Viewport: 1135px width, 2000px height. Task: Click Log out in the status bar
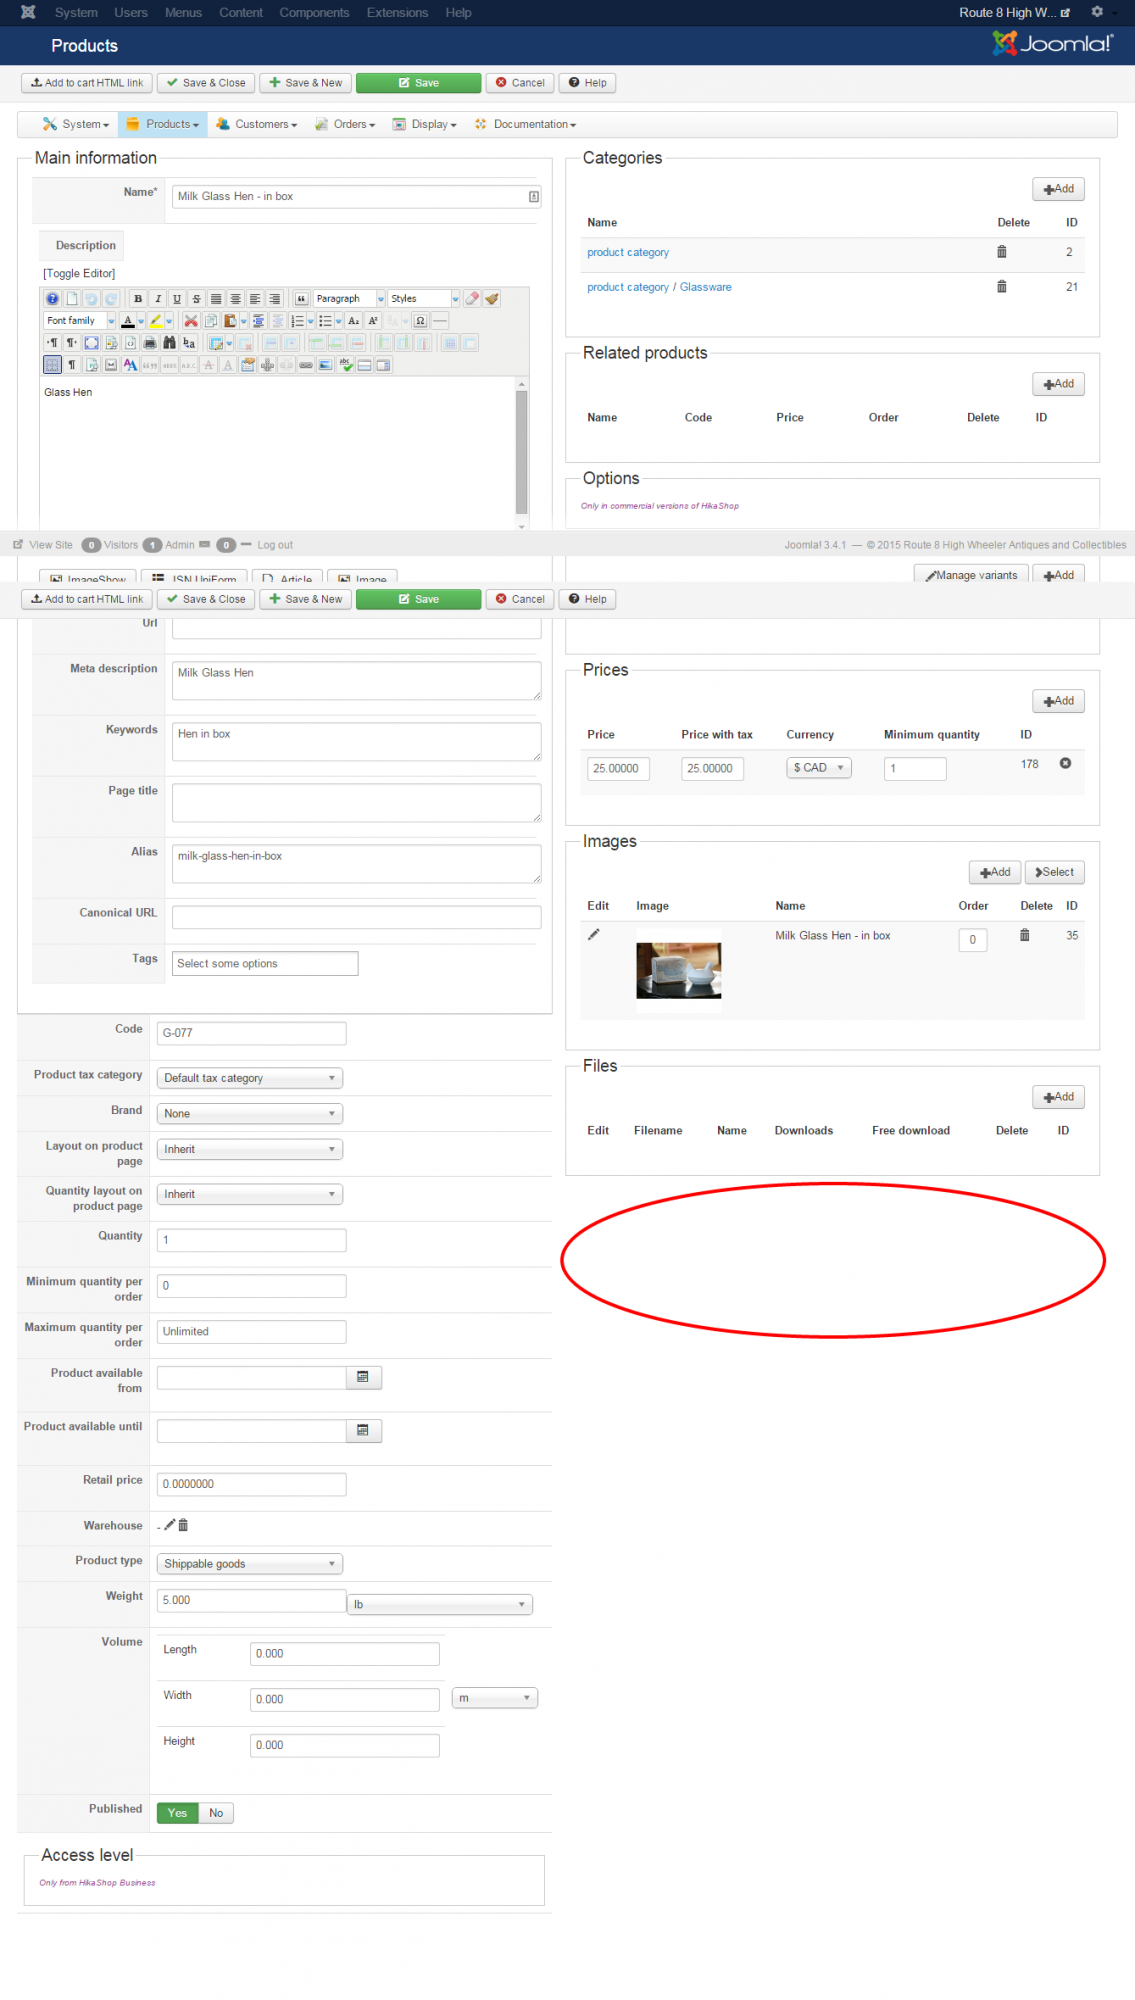[275, 545]
